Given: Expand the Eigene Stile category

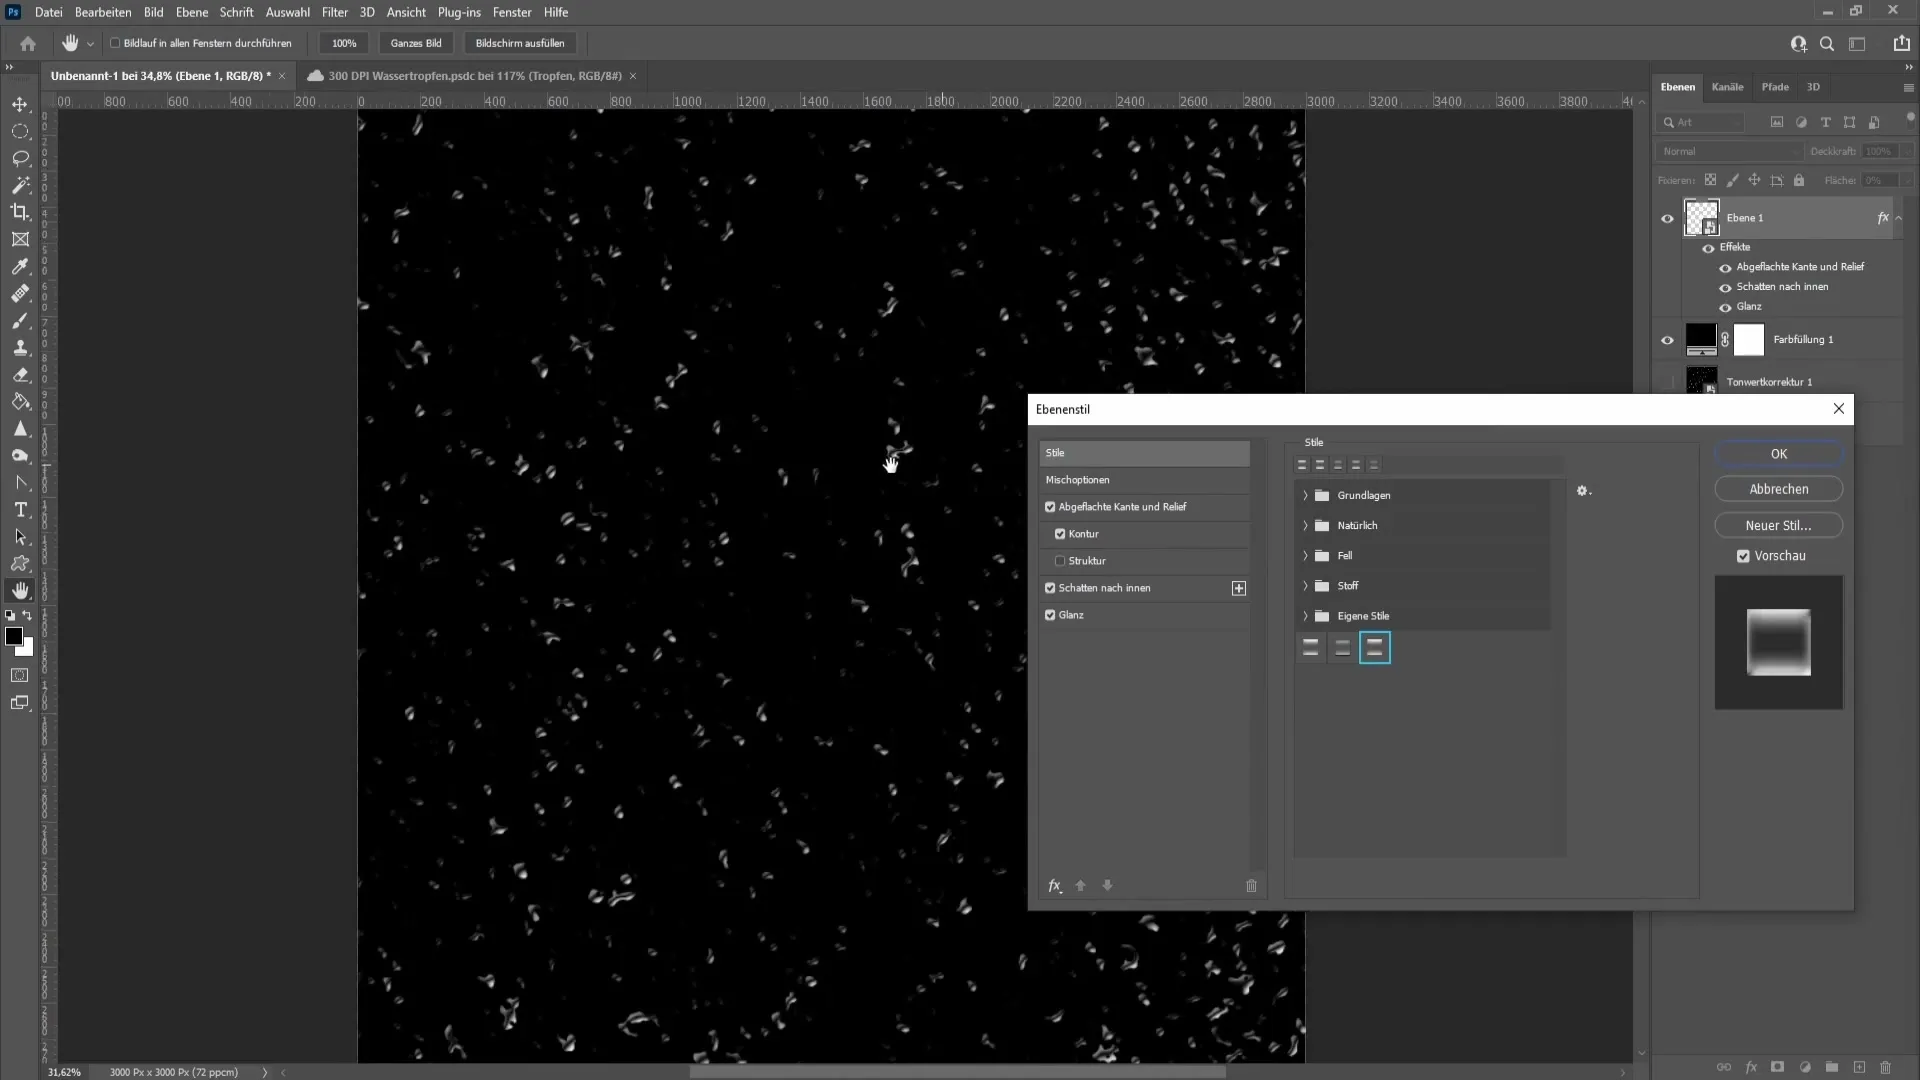Looking at the screenshot, I should [x=1304, y=616].
